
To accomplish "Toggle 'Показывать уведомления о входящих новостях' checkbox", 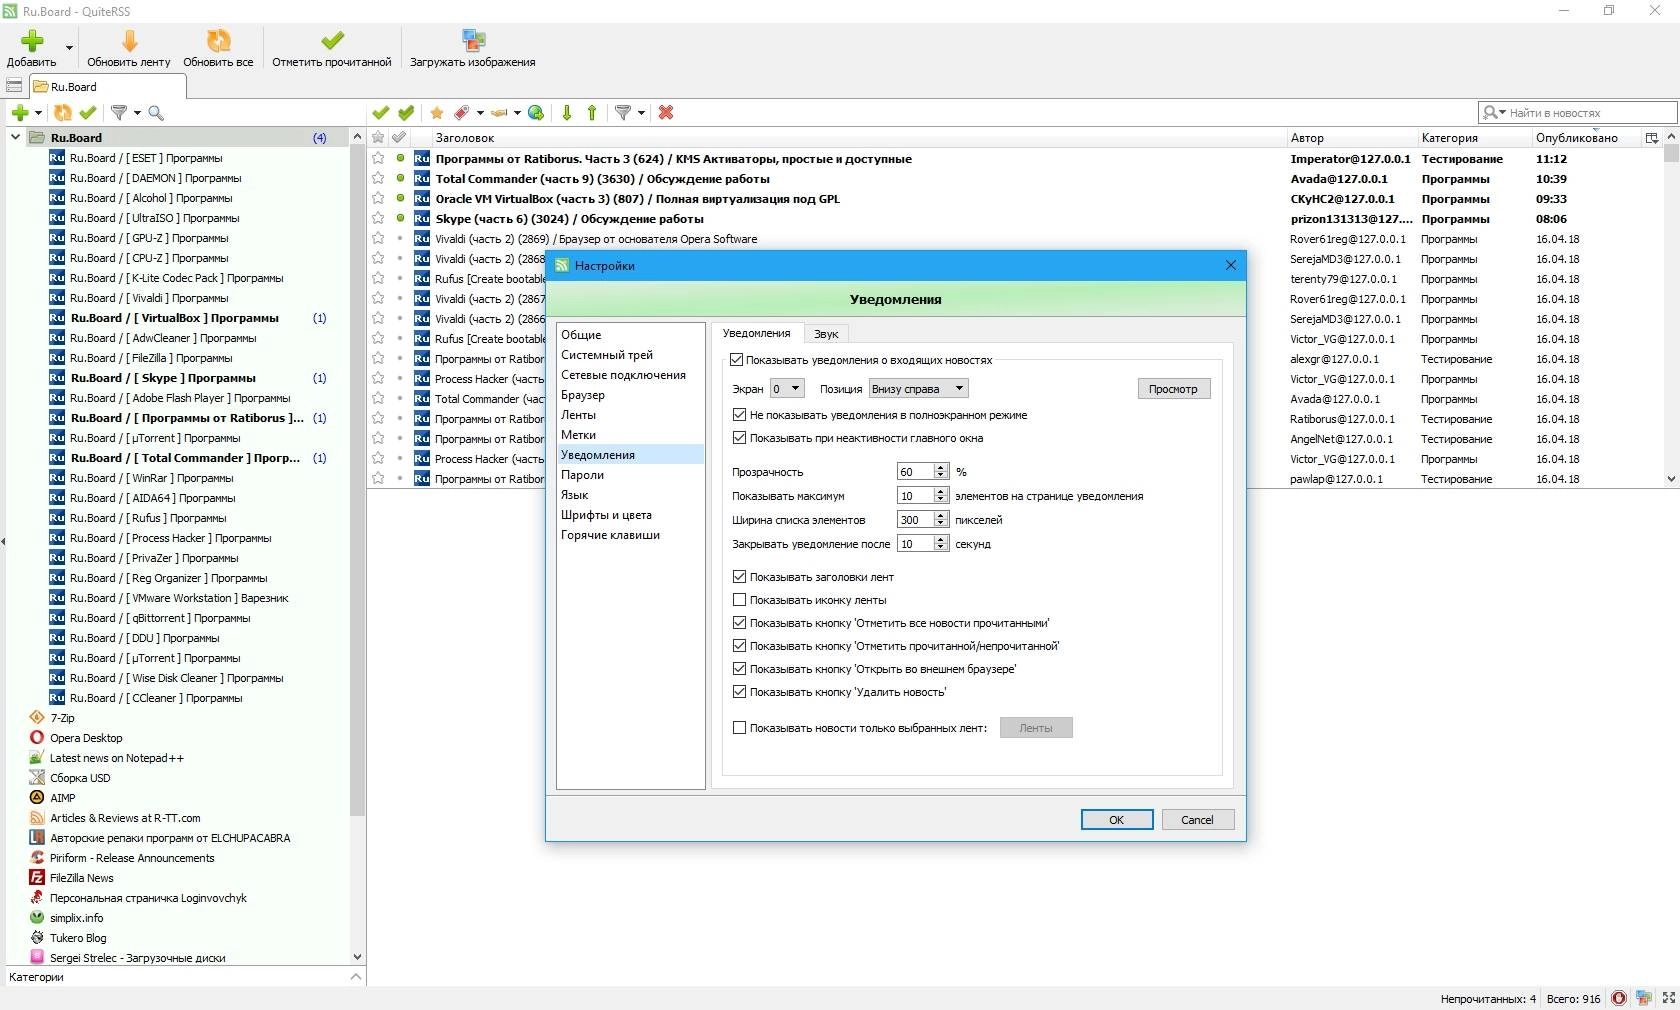I will pyautogui.click(x=737, y=360).
